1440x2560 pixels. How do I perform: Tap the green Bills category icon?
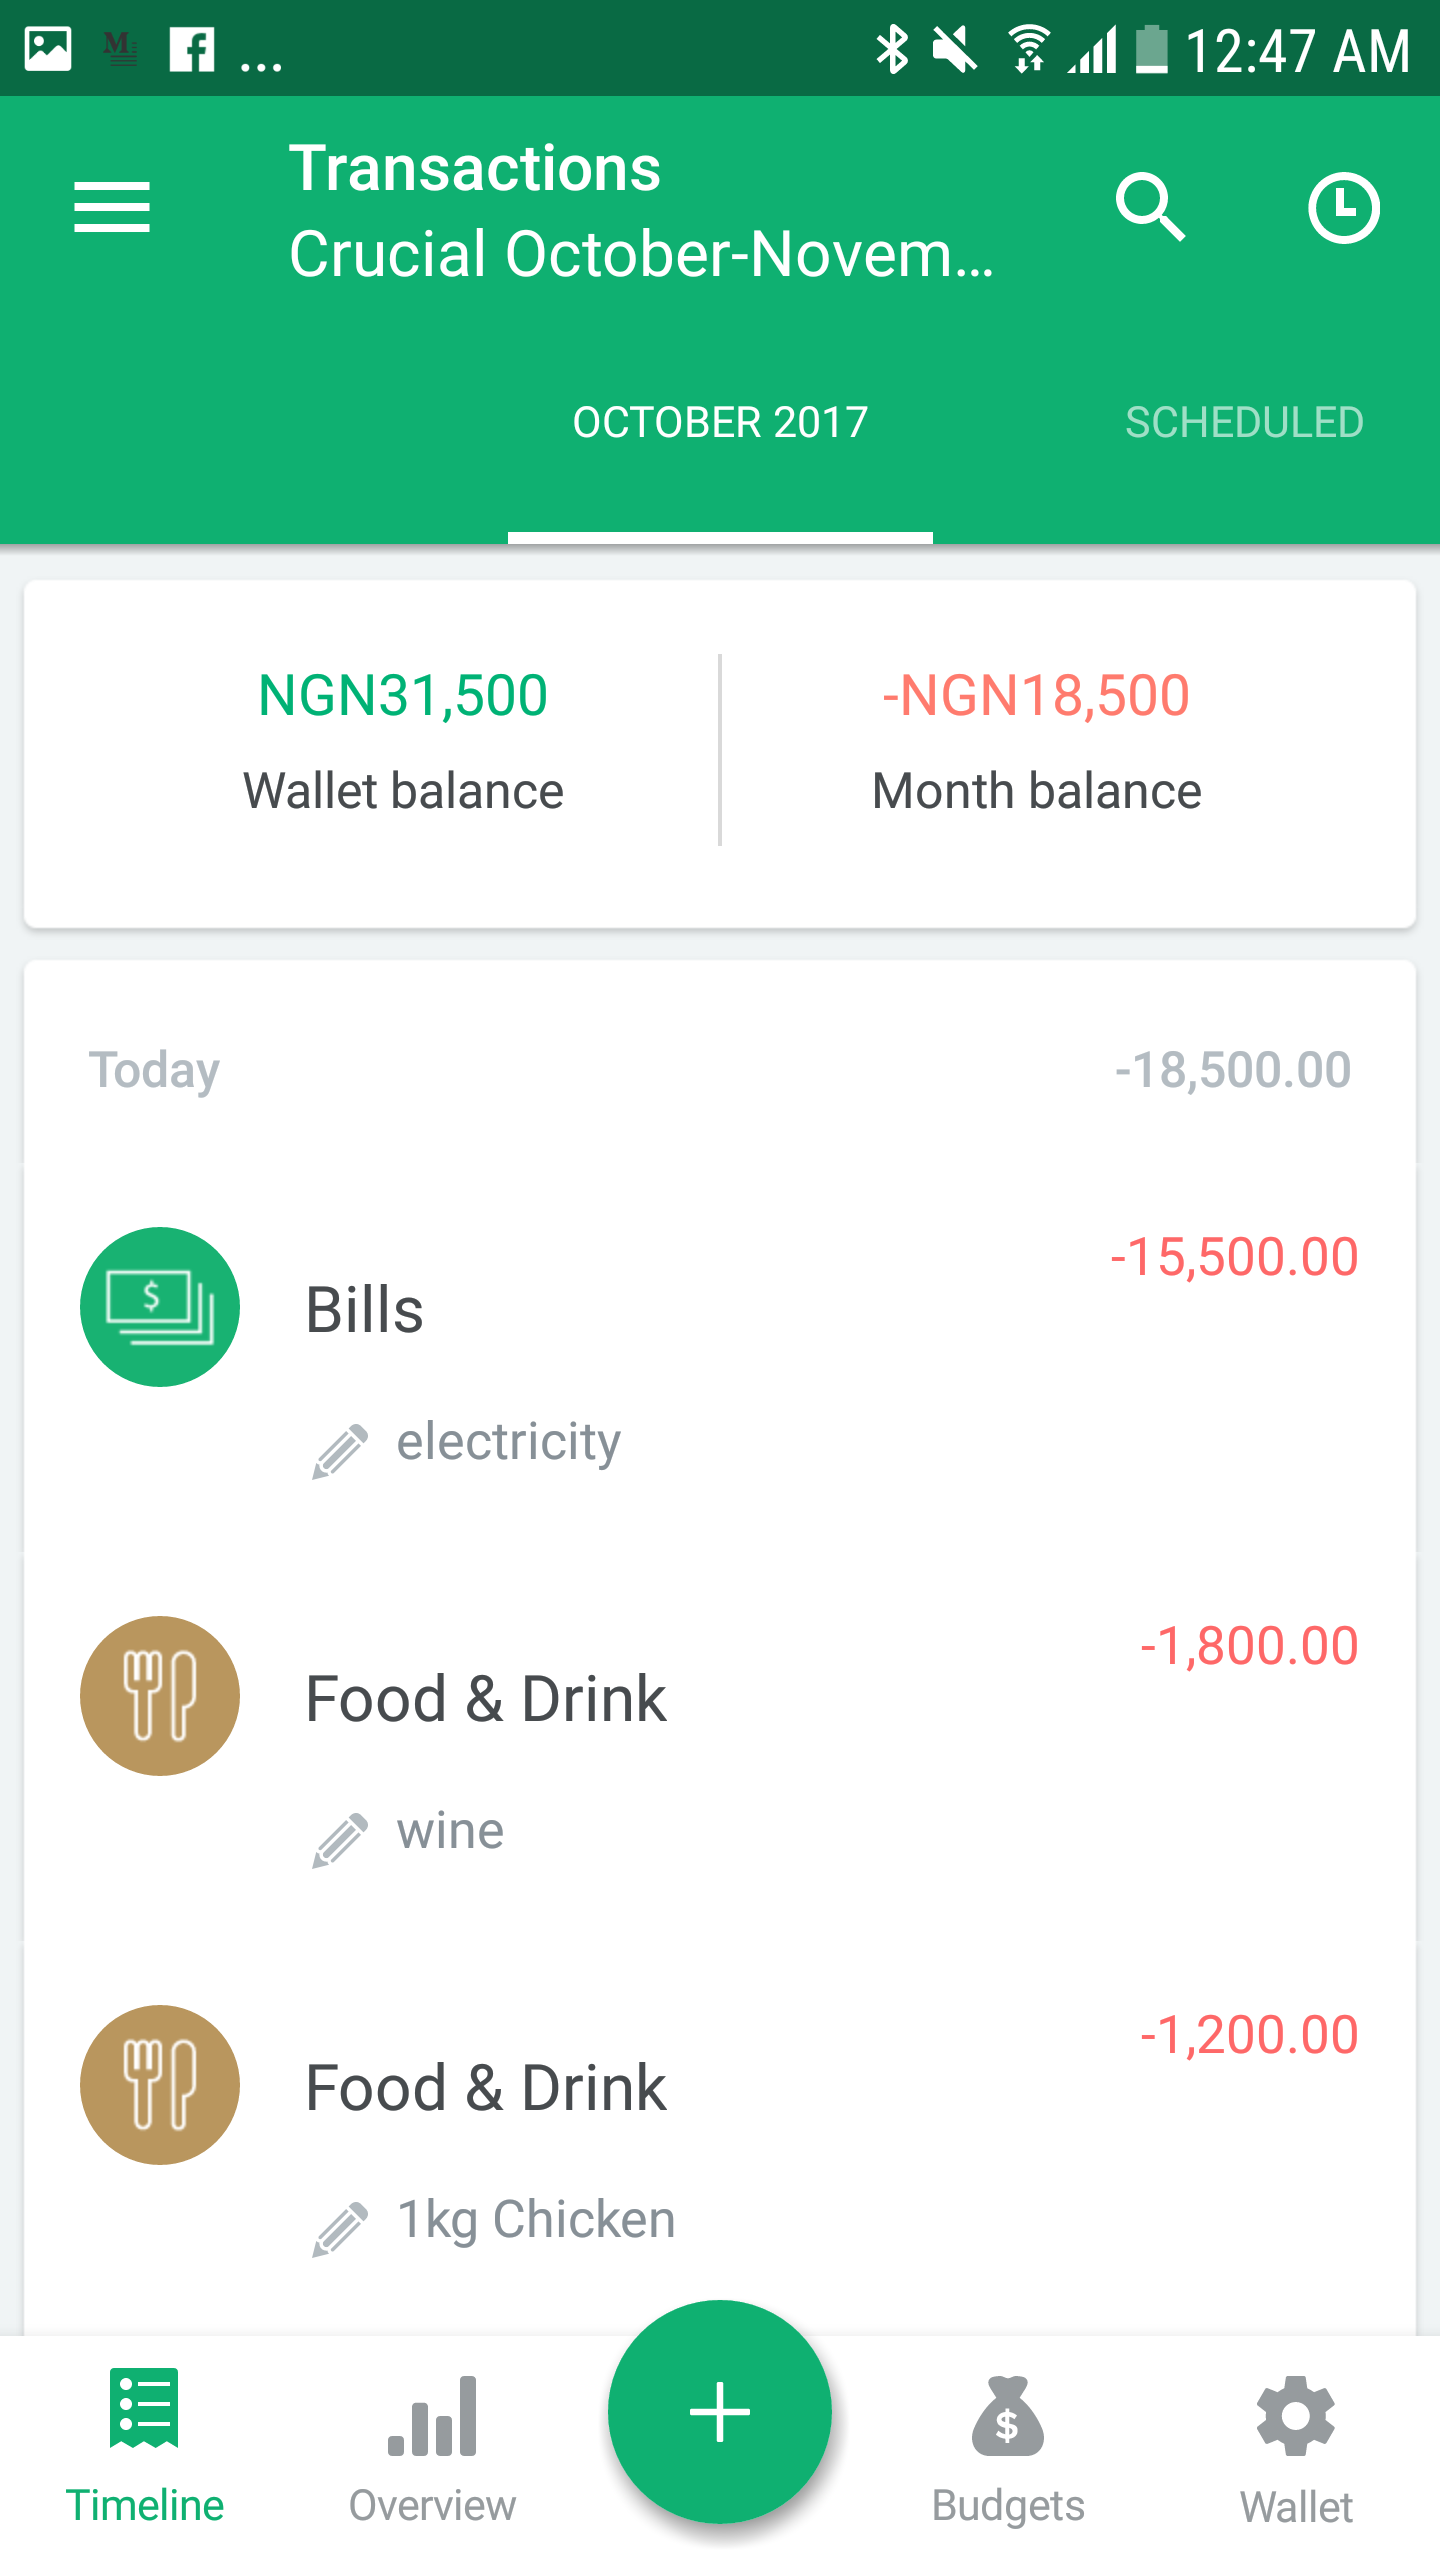point(160,1306)
